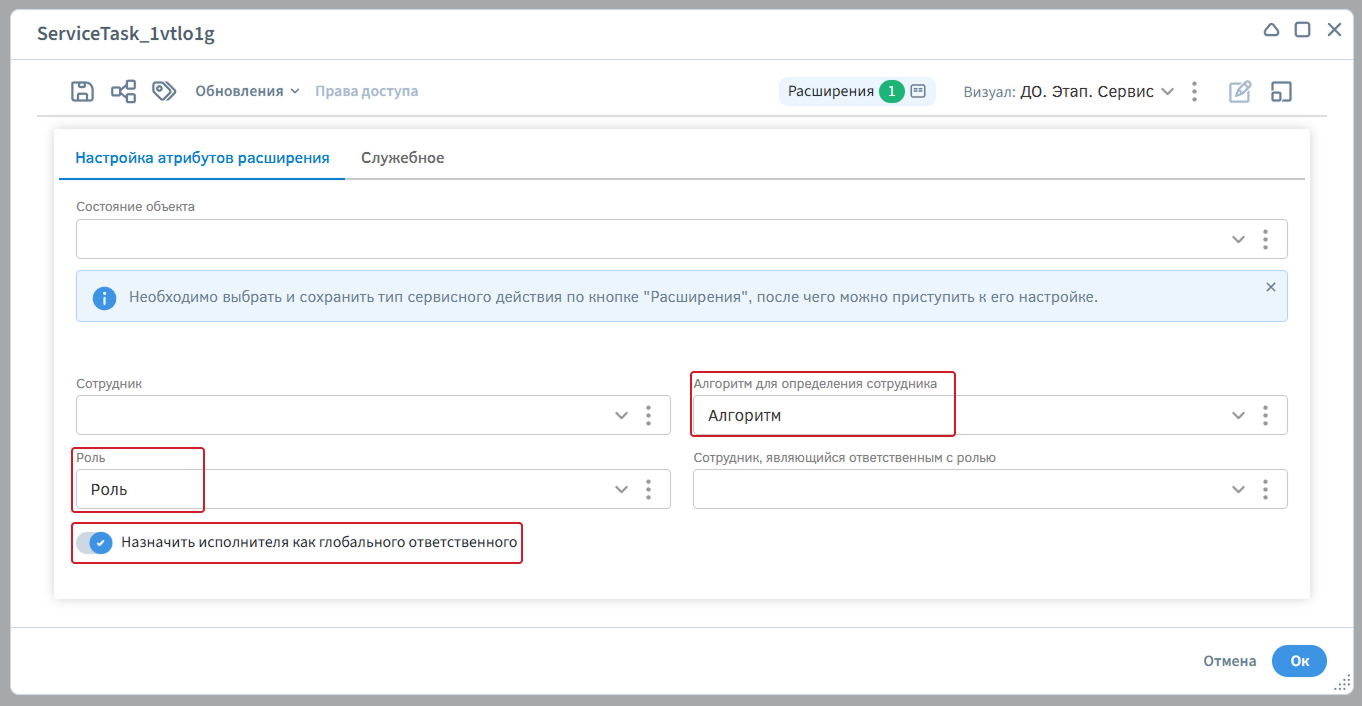The width and height of the screenshot is (1362, 706).
Task: Expand the Роль dropdown arrow
Action: pos(621,489)
